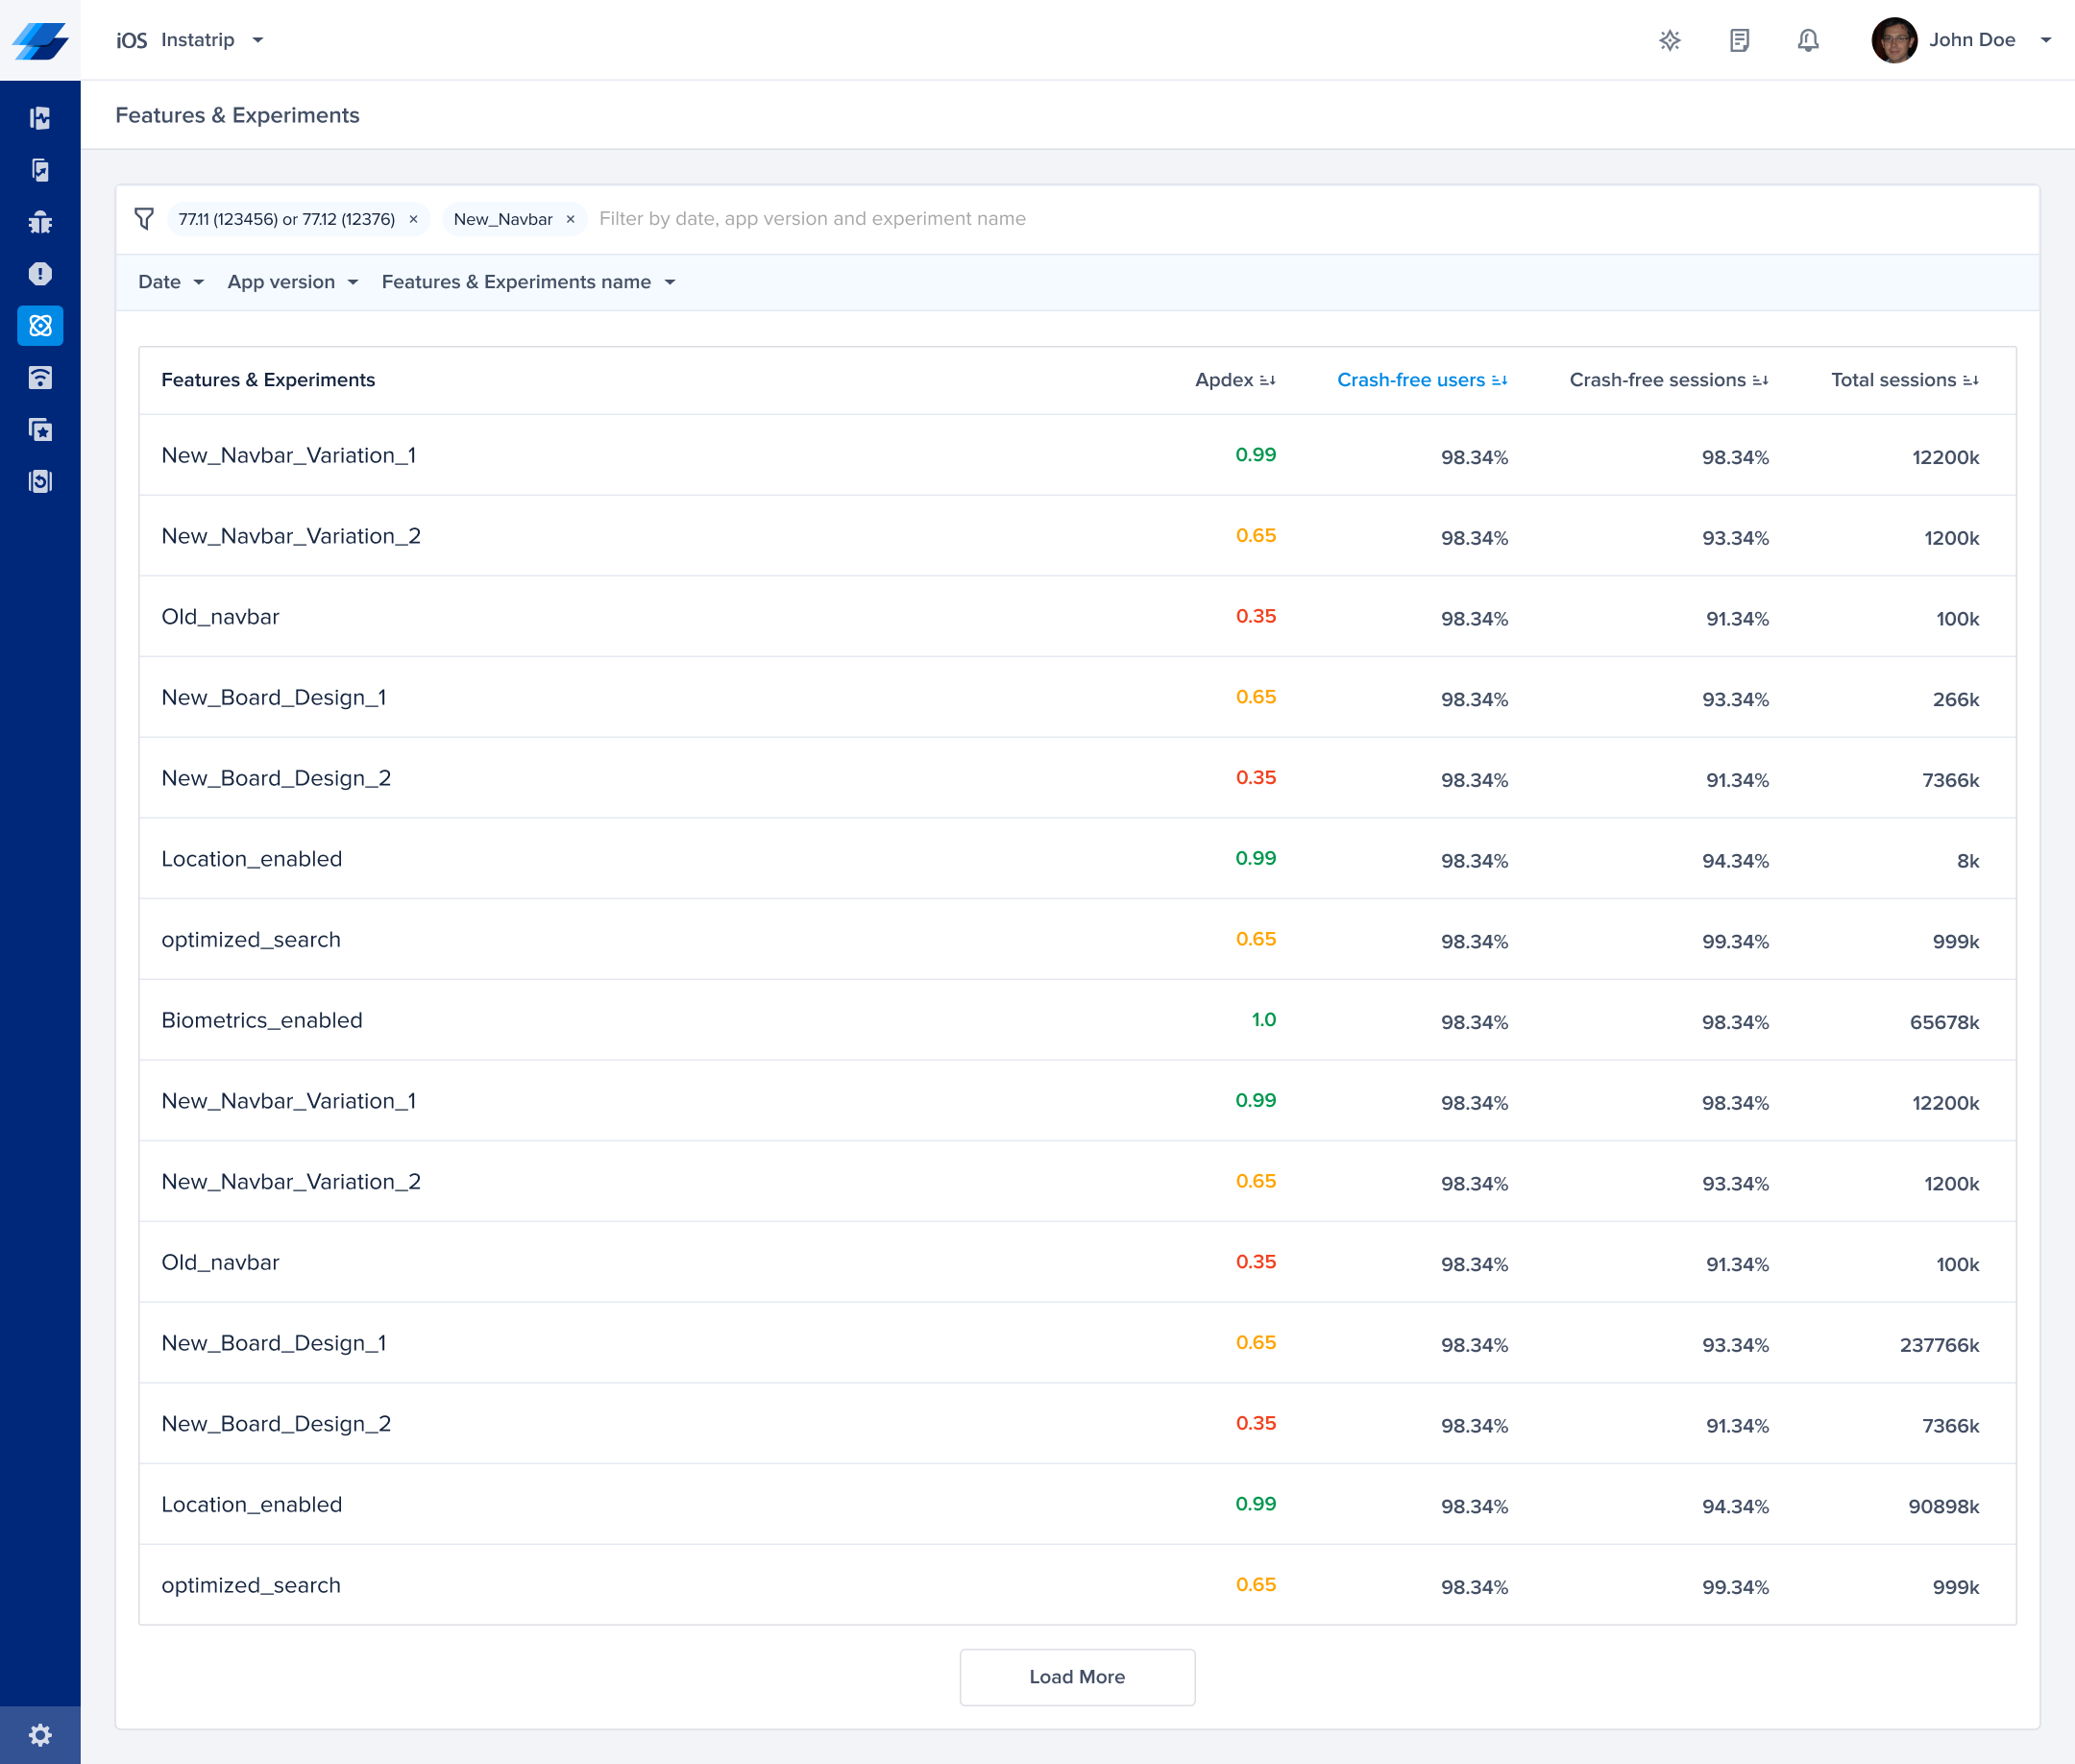The height and width of the screenshot is (1764, 2075).
Task: Expand the John Doe account dropdown arrow
Action: [2046, 40]
